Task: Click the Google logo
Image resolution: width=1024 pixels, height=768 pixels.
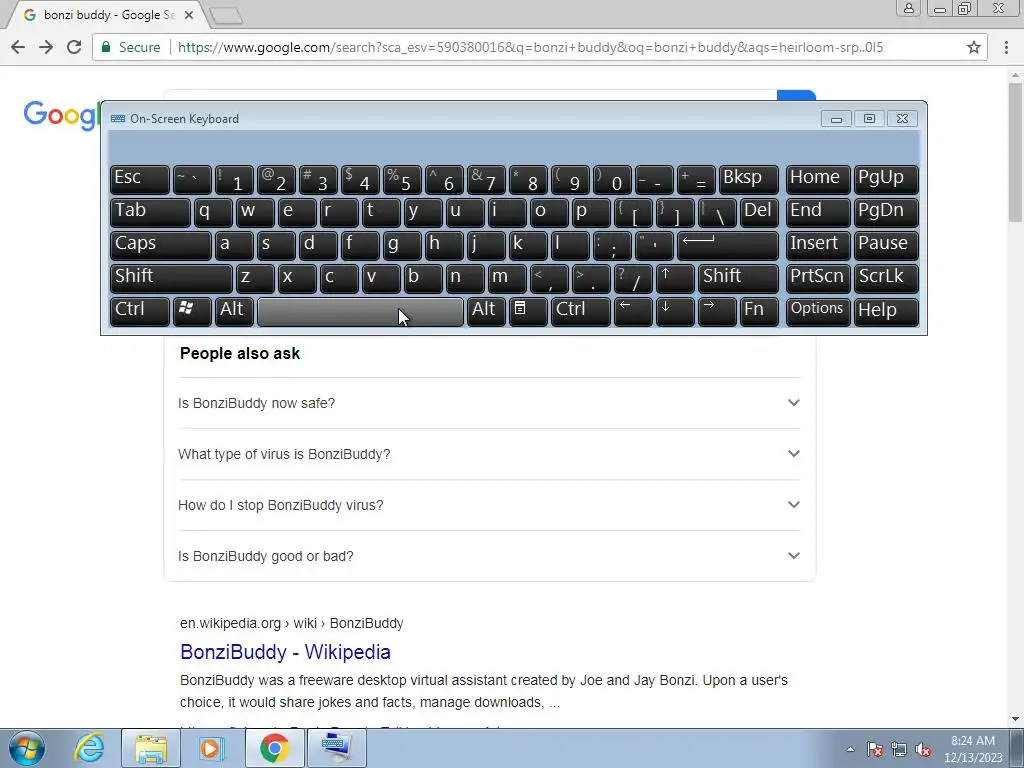Action: (61, 116)
